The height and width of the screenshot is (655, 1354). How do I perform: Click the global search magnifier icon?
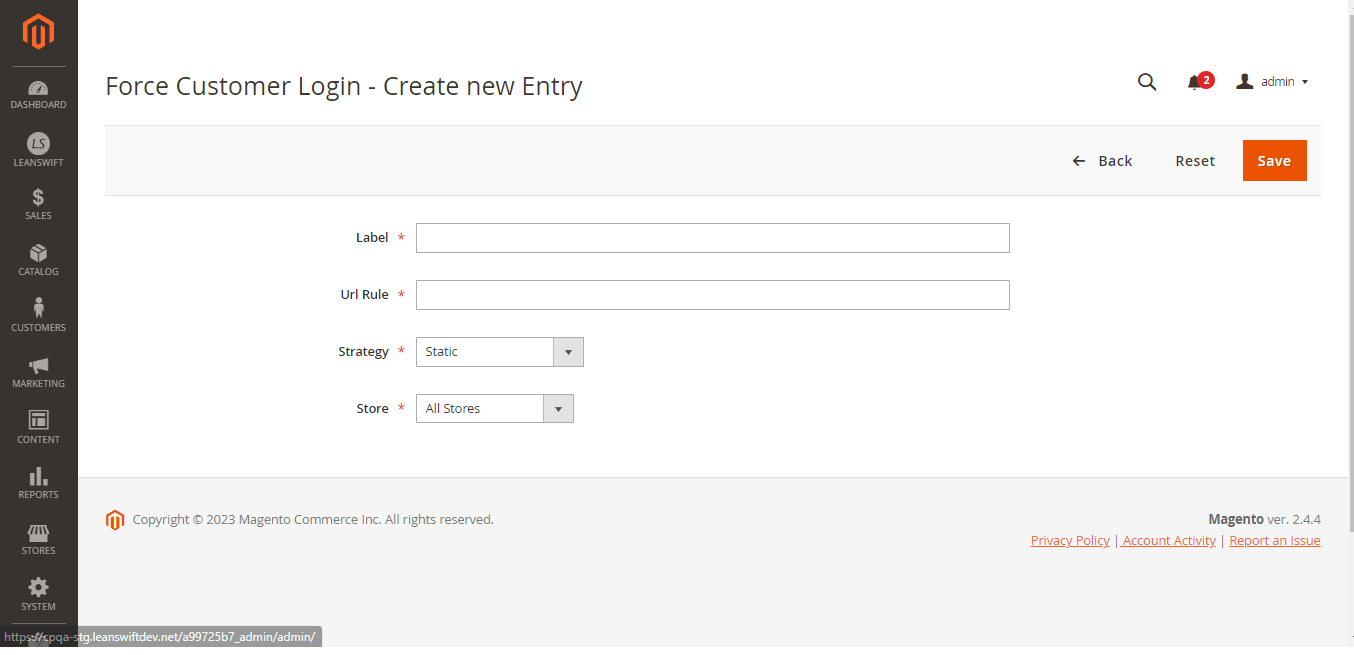click(1146, 81)
